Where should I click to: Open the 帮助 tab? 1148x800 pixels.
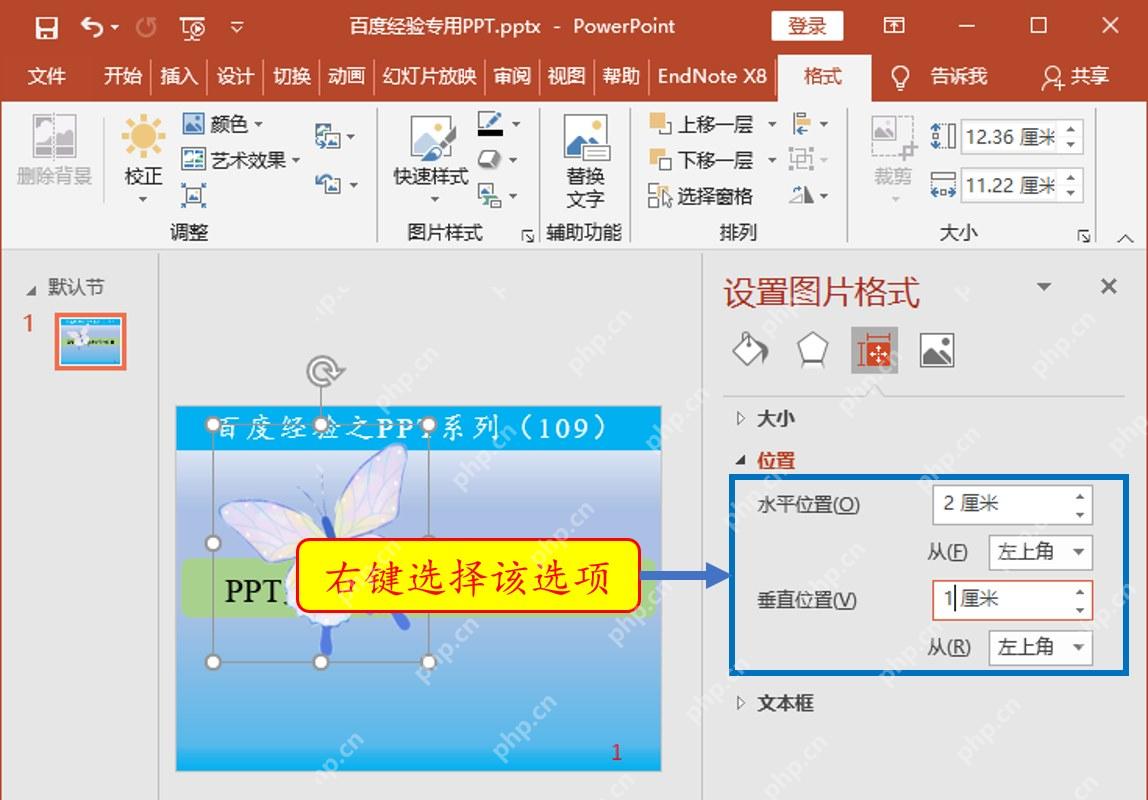click(622, 76)
